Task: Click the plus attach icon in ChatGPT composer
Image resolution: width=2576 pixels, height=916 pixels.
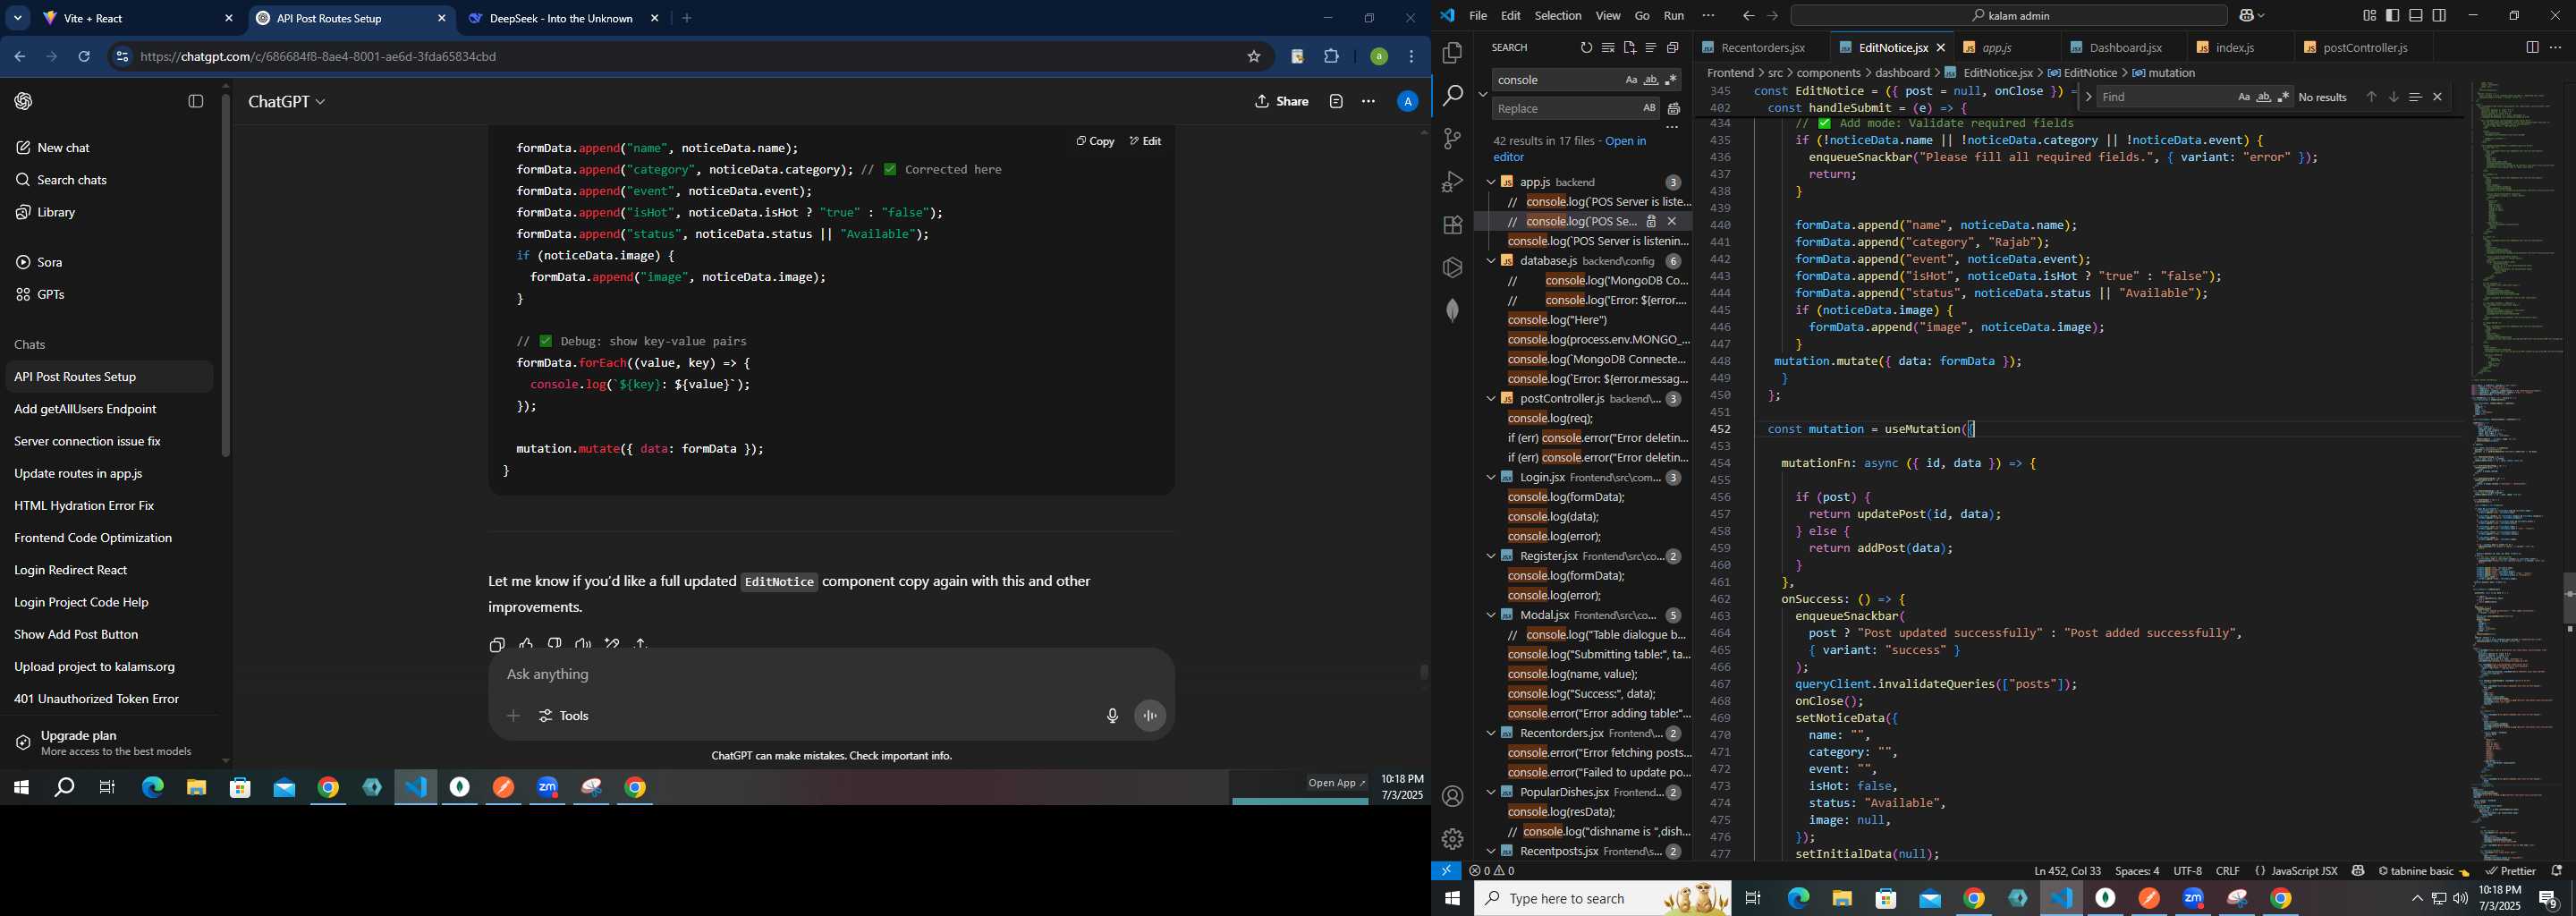Action: point(513,716)
